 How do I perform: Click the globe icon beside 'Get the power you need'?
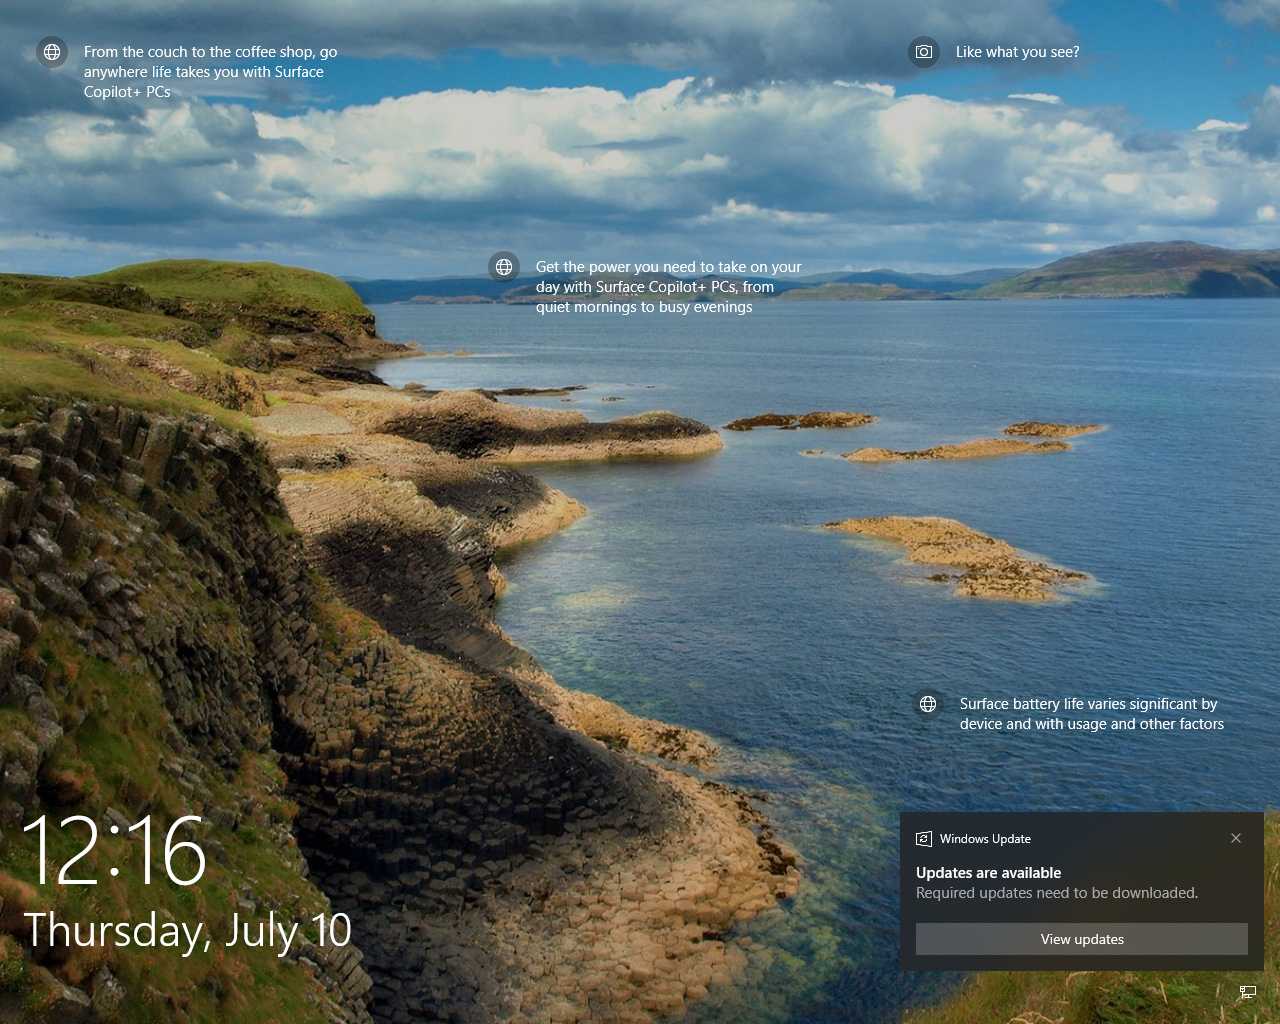[x=504, y=267]
